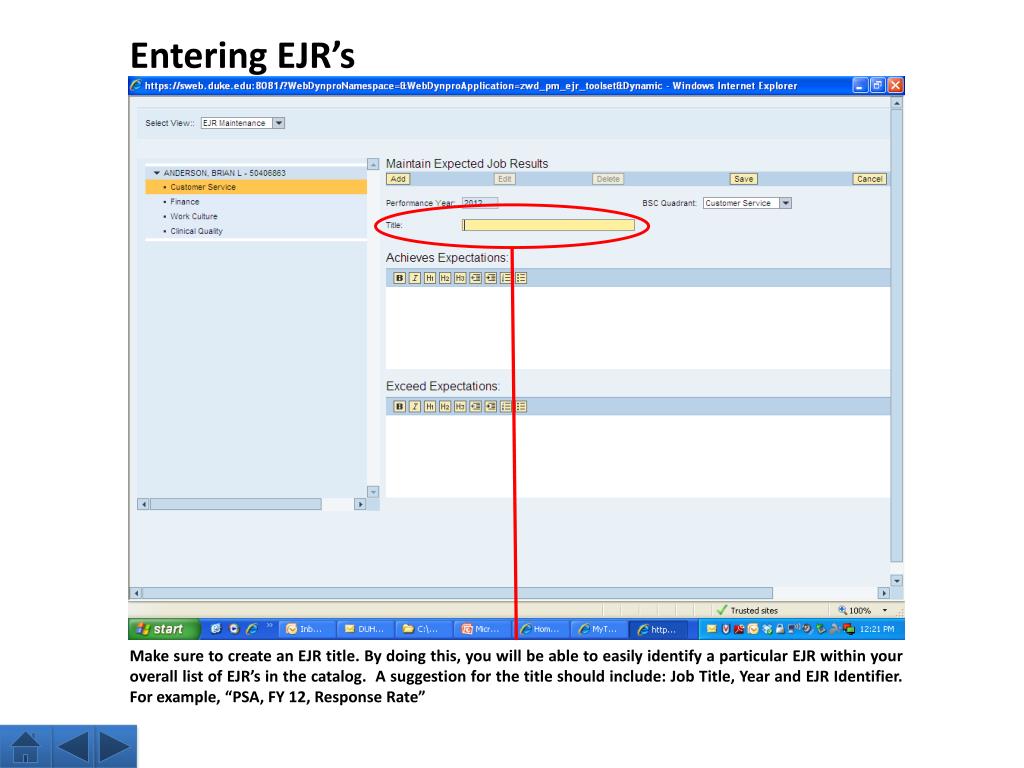Click the page's vertical scrollbar up arrow
Image resolution: width=1024 pixels, height=768 pixels.
[897, 103]
